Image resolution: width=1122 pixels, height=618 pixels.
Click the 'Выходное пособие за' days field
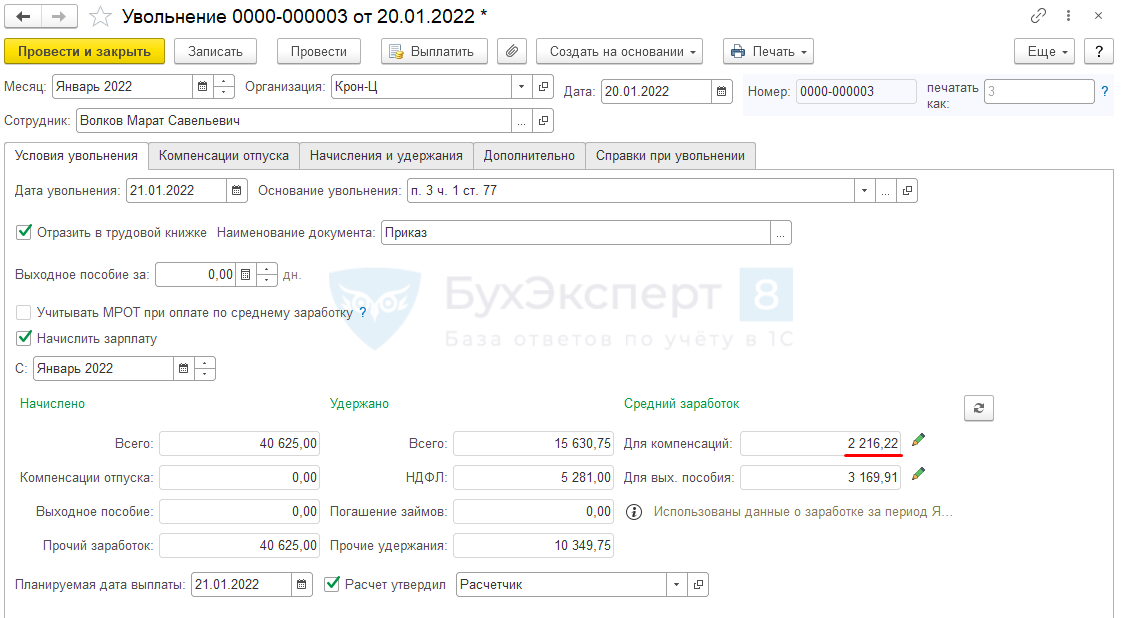(x=196, y=274)
